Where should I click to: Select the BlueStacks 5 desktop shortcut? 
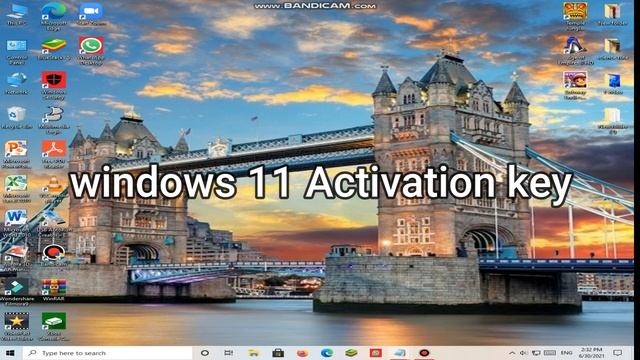click(54, 49)
